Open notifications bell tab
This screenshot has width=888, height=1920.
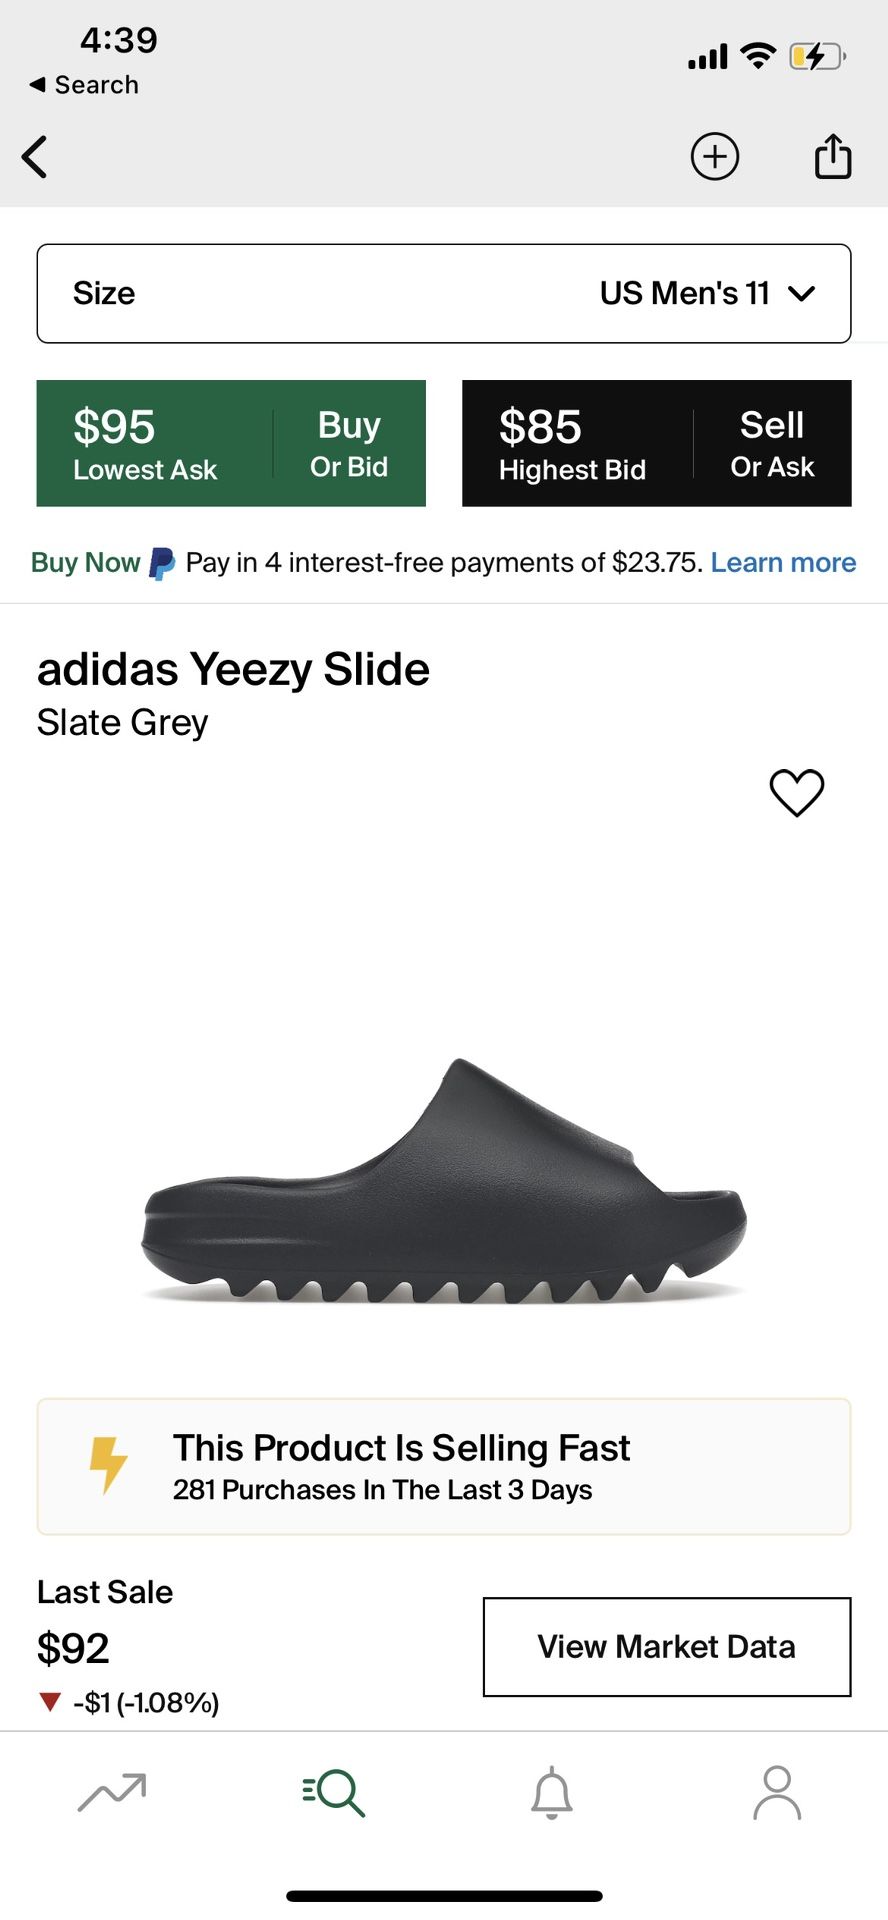point(552,1792)
